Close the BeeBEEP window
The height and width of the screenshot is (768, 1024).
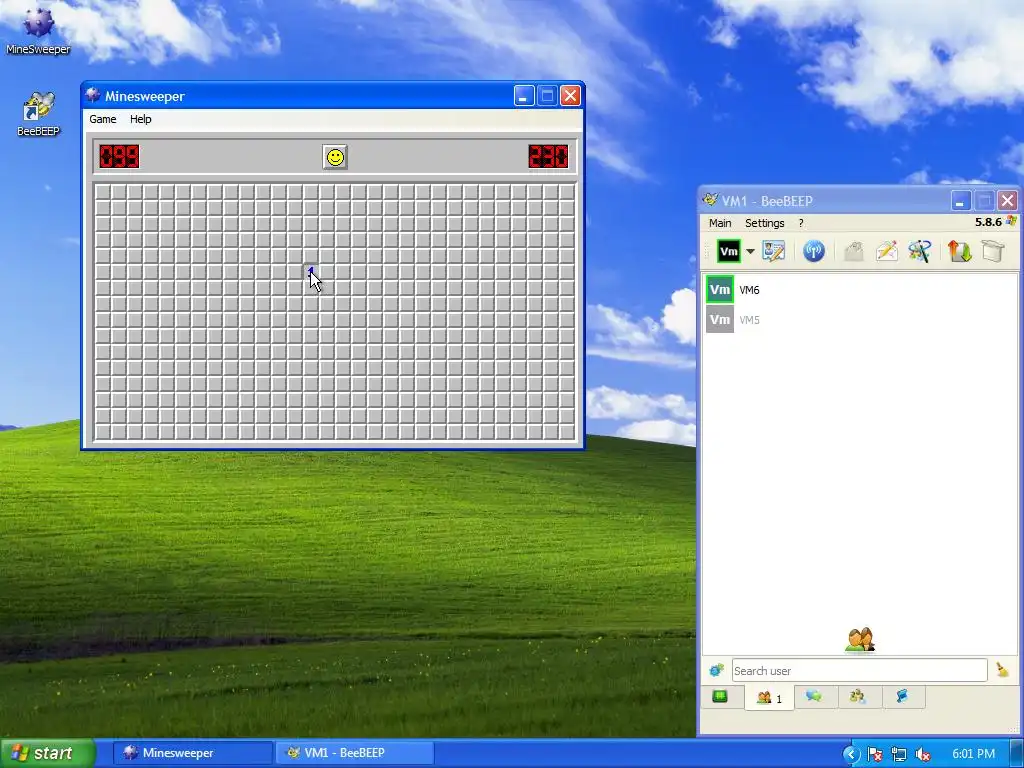tap(1008, 200)
